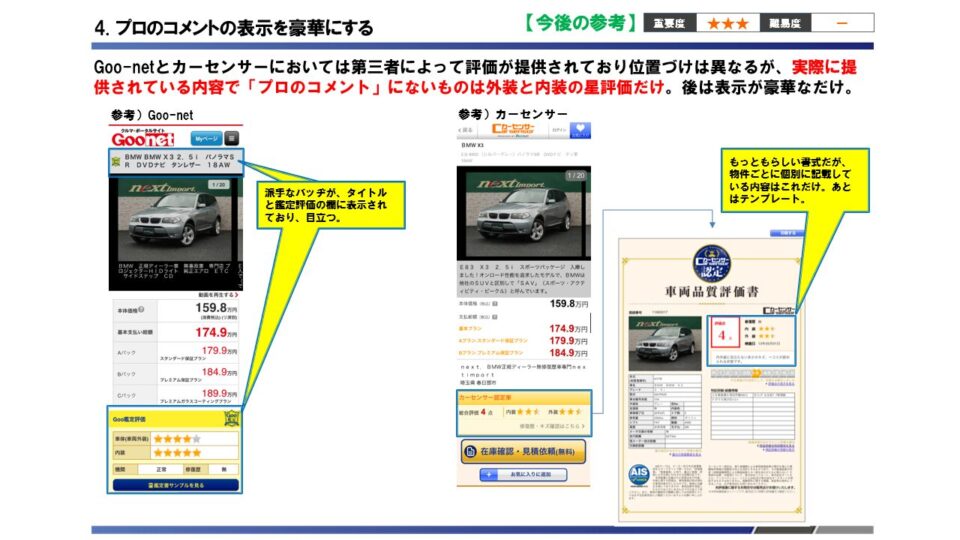Click the help icon beside 本体価格 in Goo-net
Viewport: 960px width, 540px height.
[x=141, y=310]
